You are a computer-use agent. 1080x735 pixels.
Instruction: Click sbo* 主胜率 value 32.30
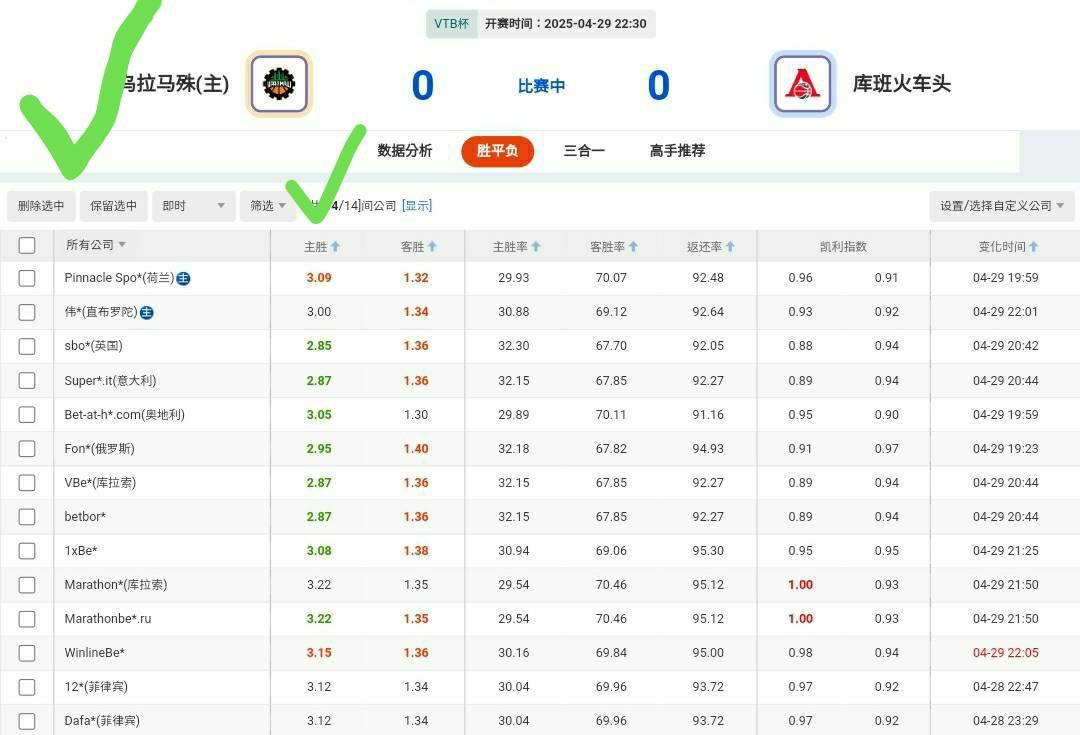[514, 346]
